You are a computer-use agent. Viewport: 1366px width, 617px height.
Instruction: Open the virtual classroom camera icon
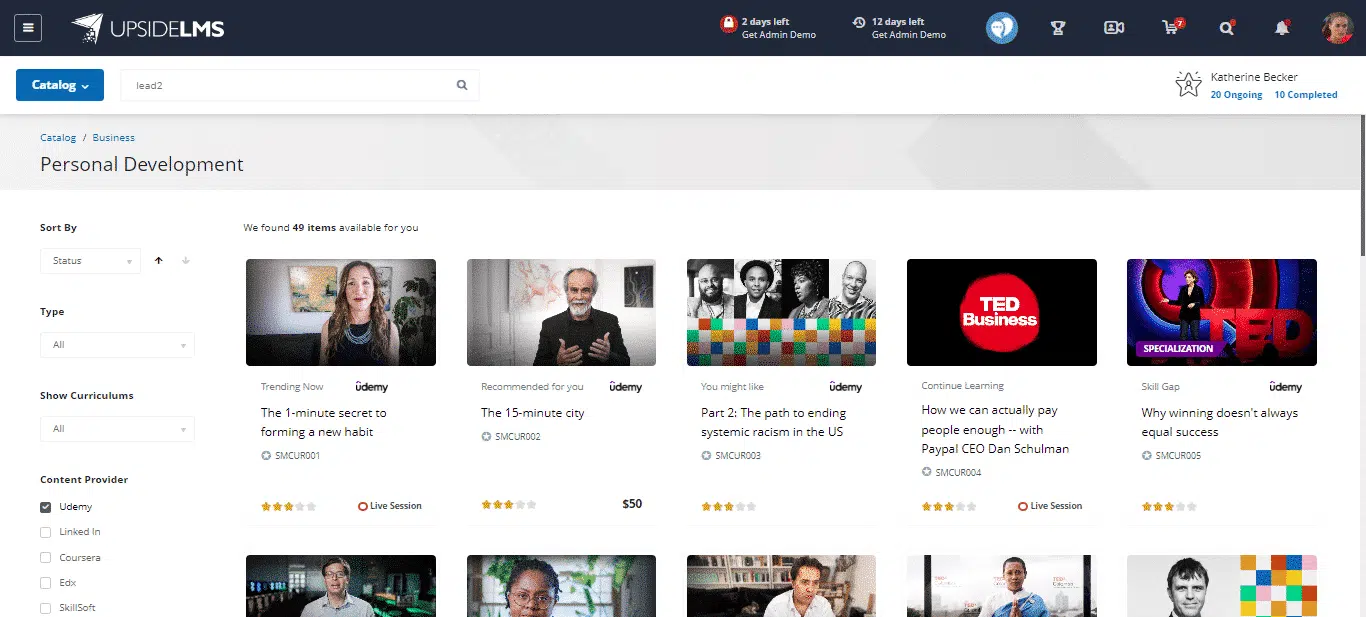(1114, 28)
